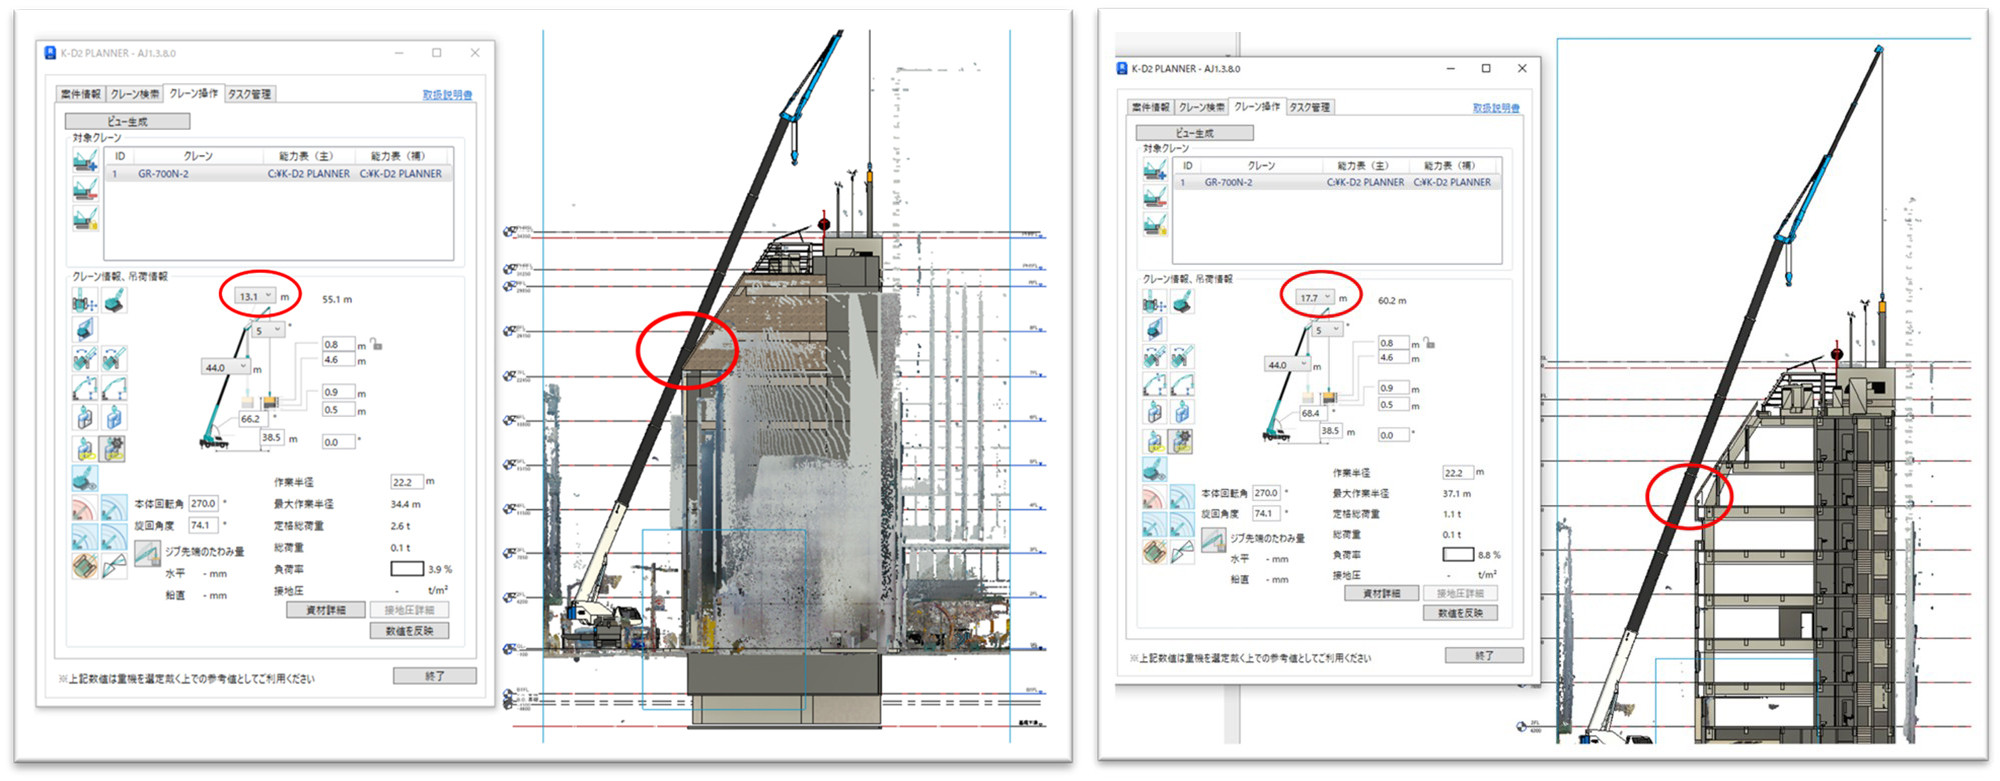Click remove crane icon in left window
The height and width of the screenshot is (781, 2000).
pos(85,188)
